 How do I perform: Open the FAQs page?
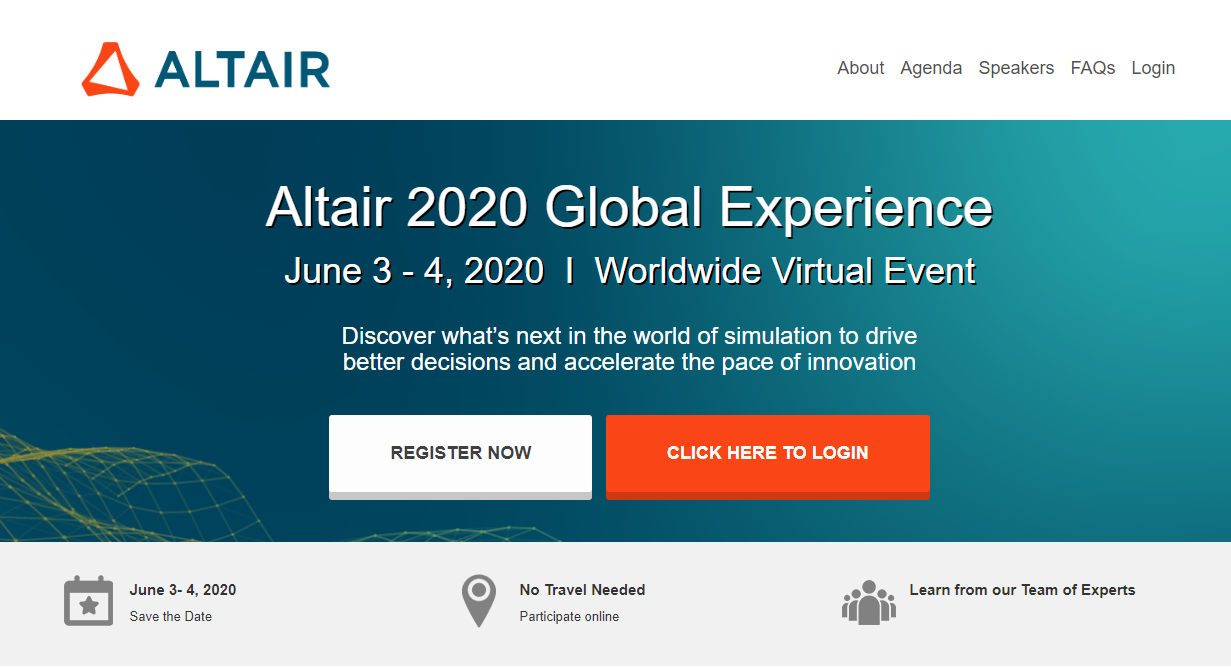pos(1092,68)
